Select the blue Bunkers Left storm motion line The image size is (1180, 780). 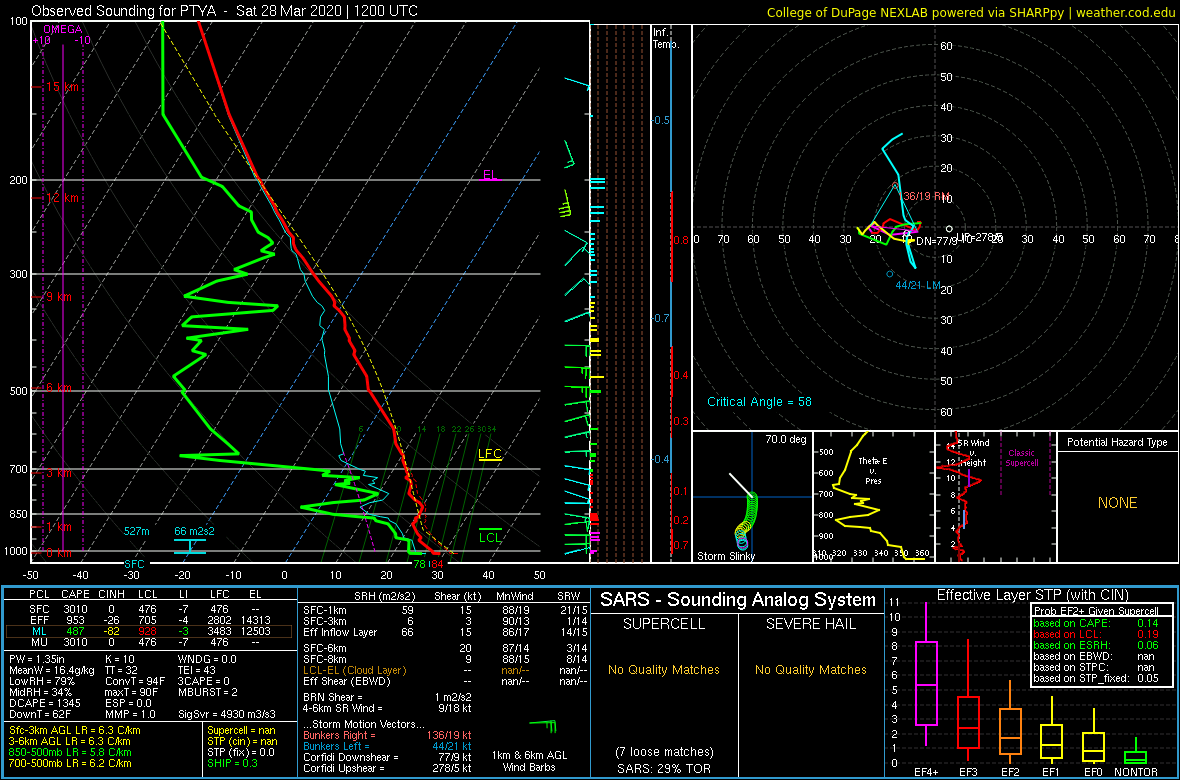pos(387,746)
